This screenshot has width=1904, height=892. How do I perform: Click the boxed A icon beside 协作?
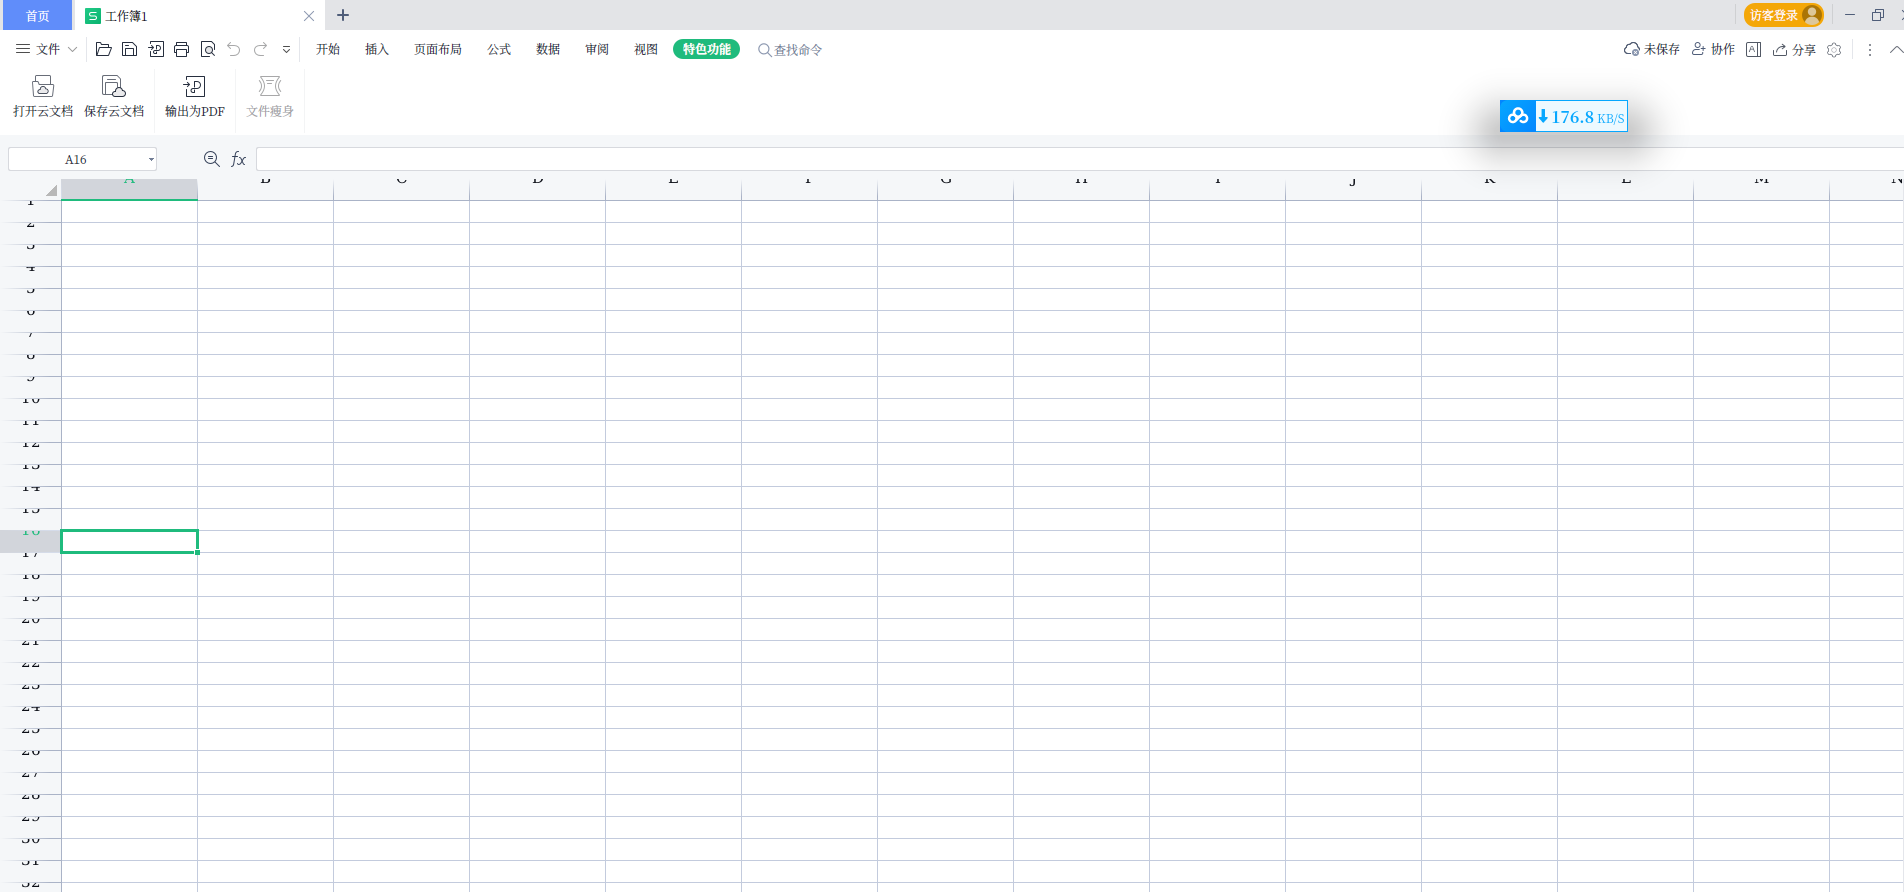click(1753, 49)
